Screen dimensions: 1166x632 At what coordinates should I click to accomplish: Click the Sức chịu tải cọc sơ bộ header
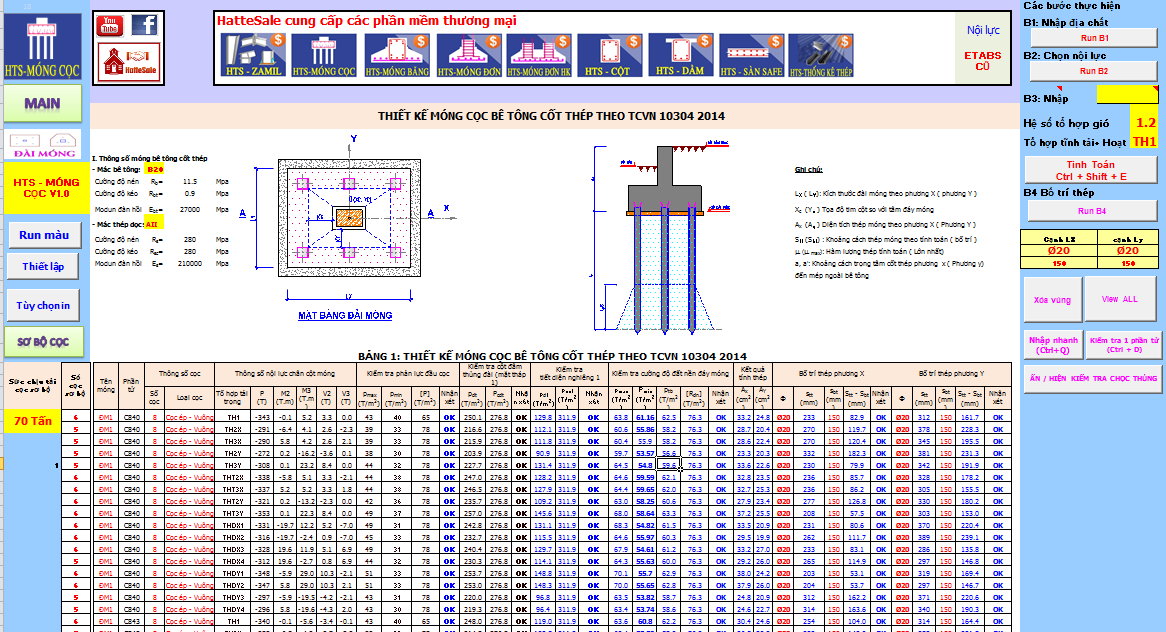tap(33, 385)
